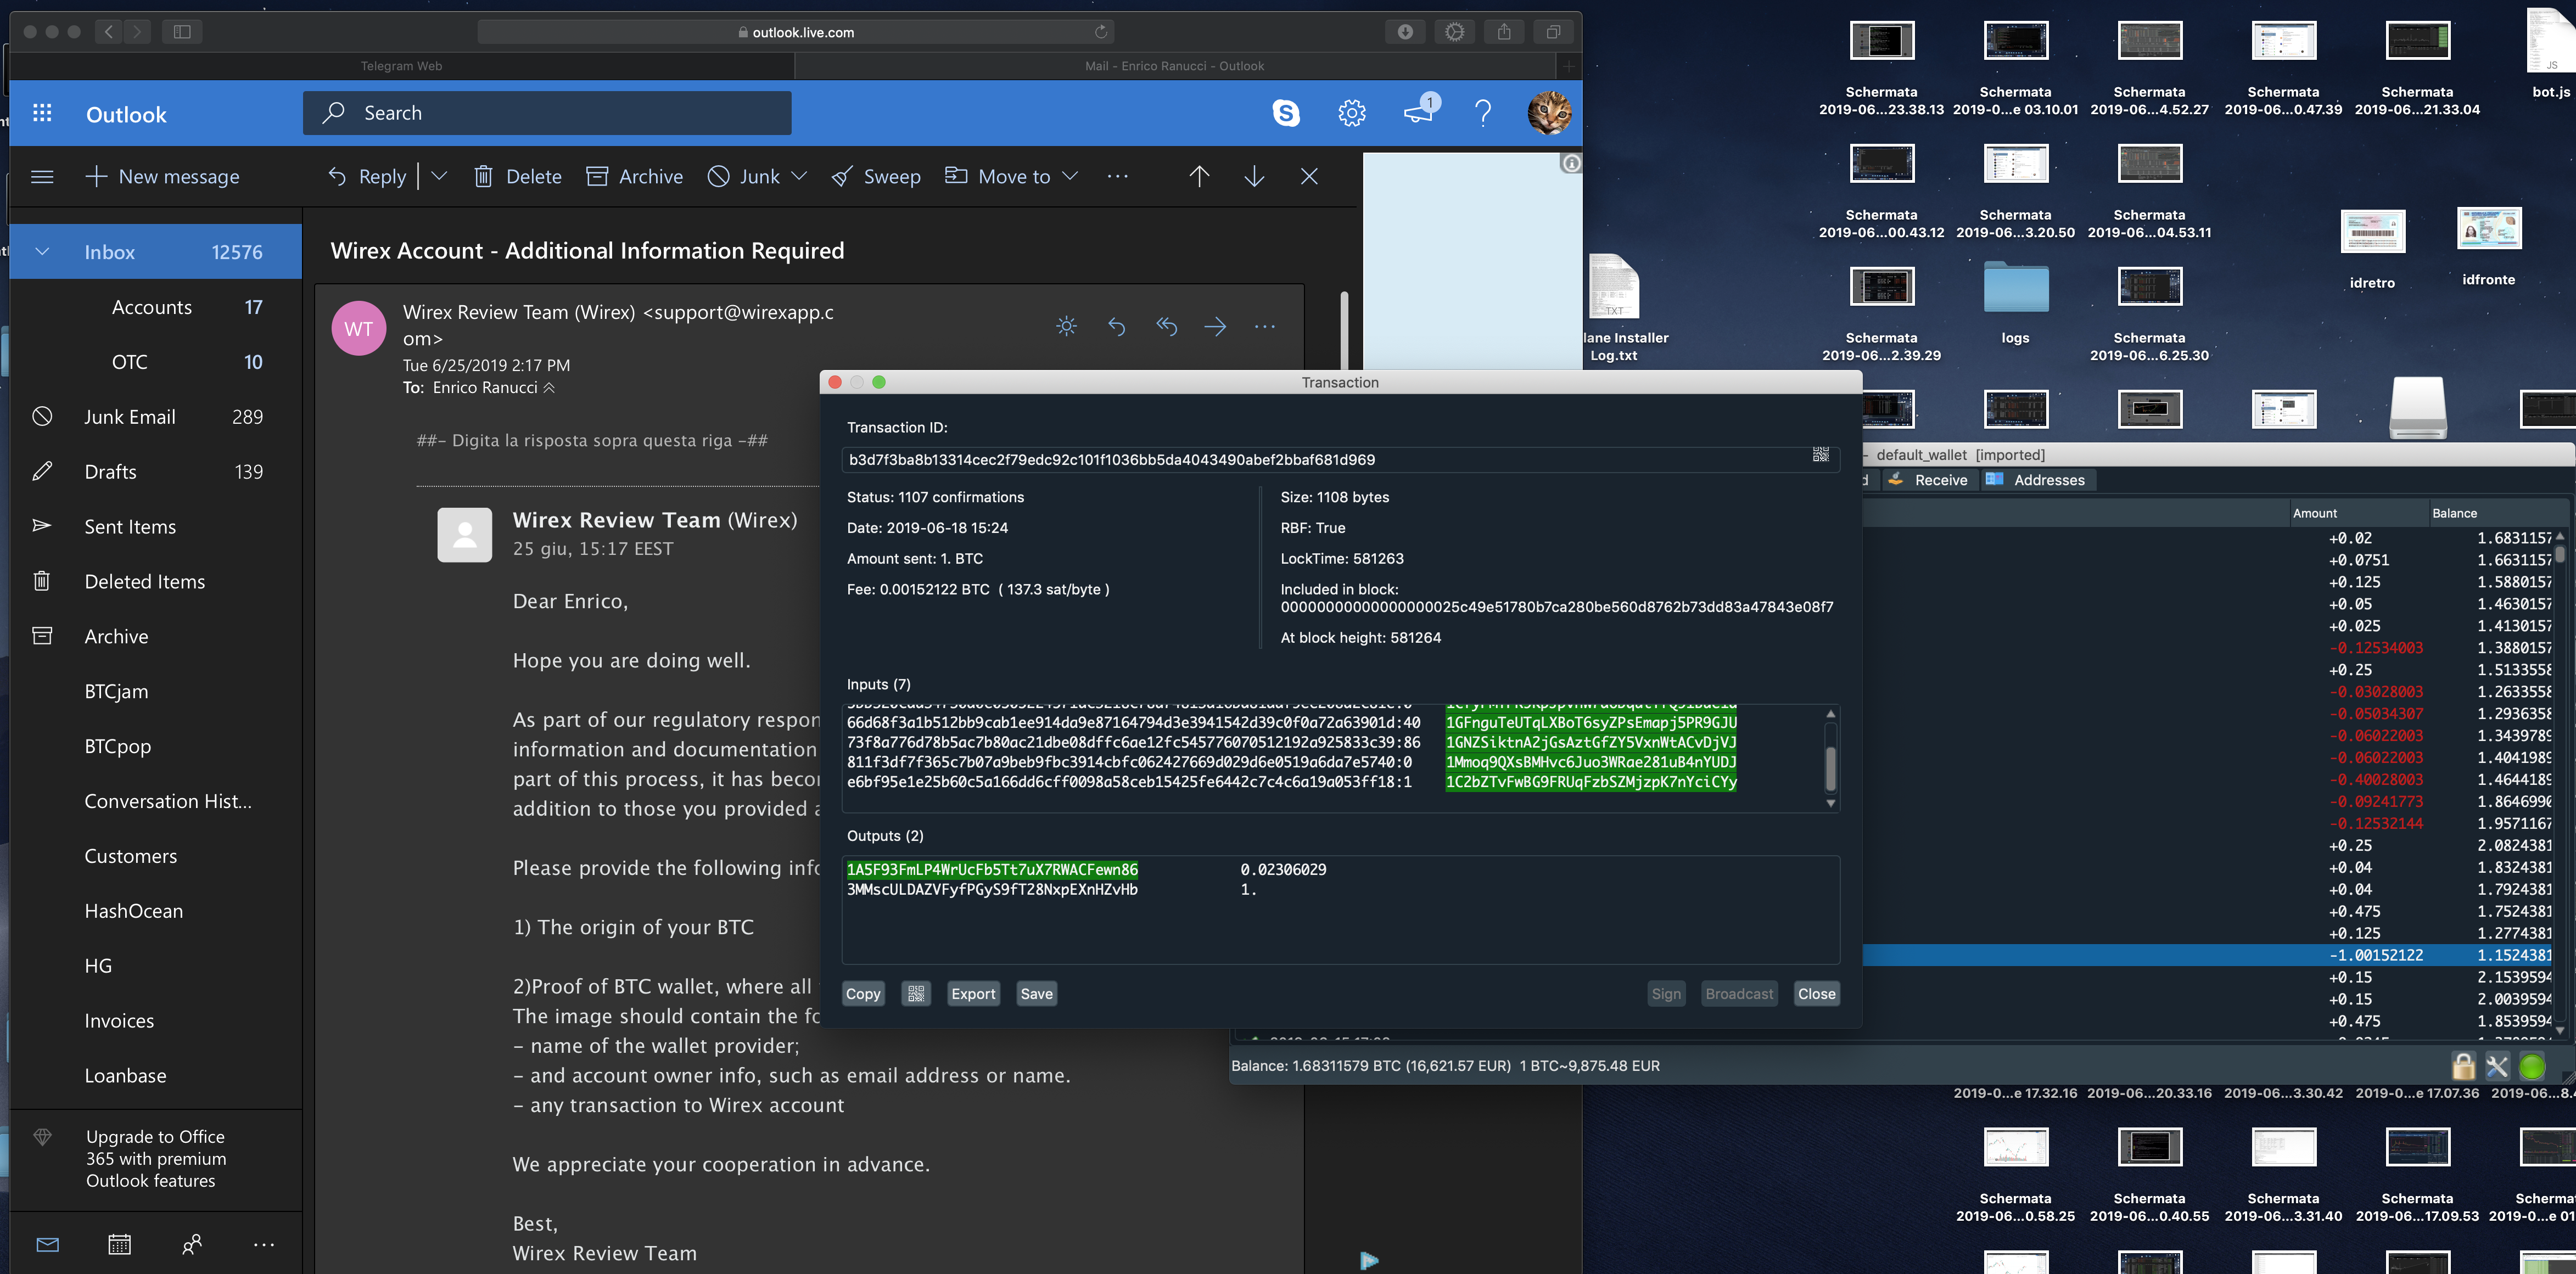Reply with the email header reply arrow
Image resolution: width=2576 pixels, height=1274 pixels.
pos(1117,326)
